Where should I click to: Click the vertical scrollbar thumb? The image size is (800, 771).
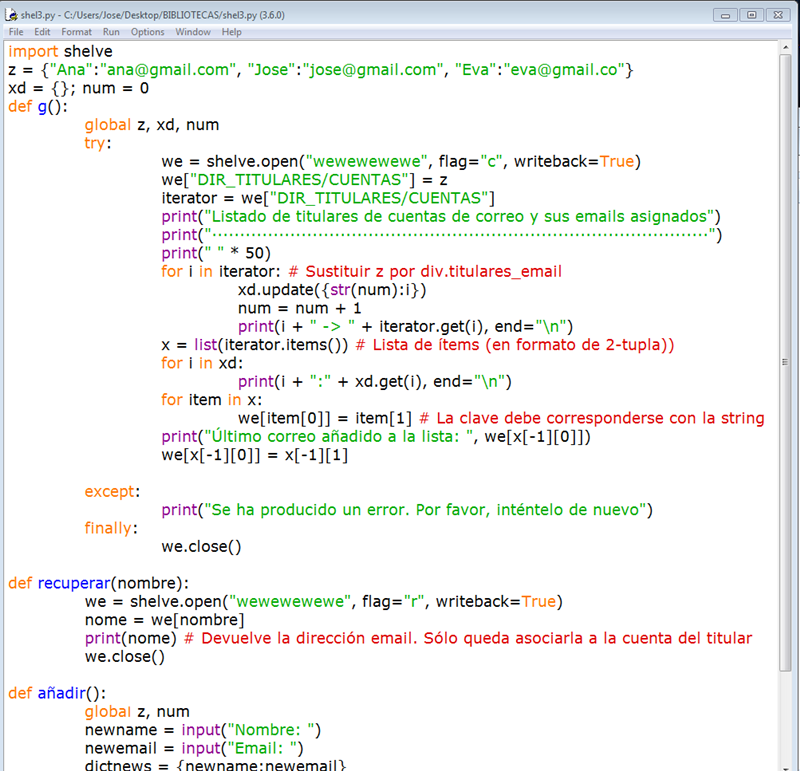click(x=785, y=362)
